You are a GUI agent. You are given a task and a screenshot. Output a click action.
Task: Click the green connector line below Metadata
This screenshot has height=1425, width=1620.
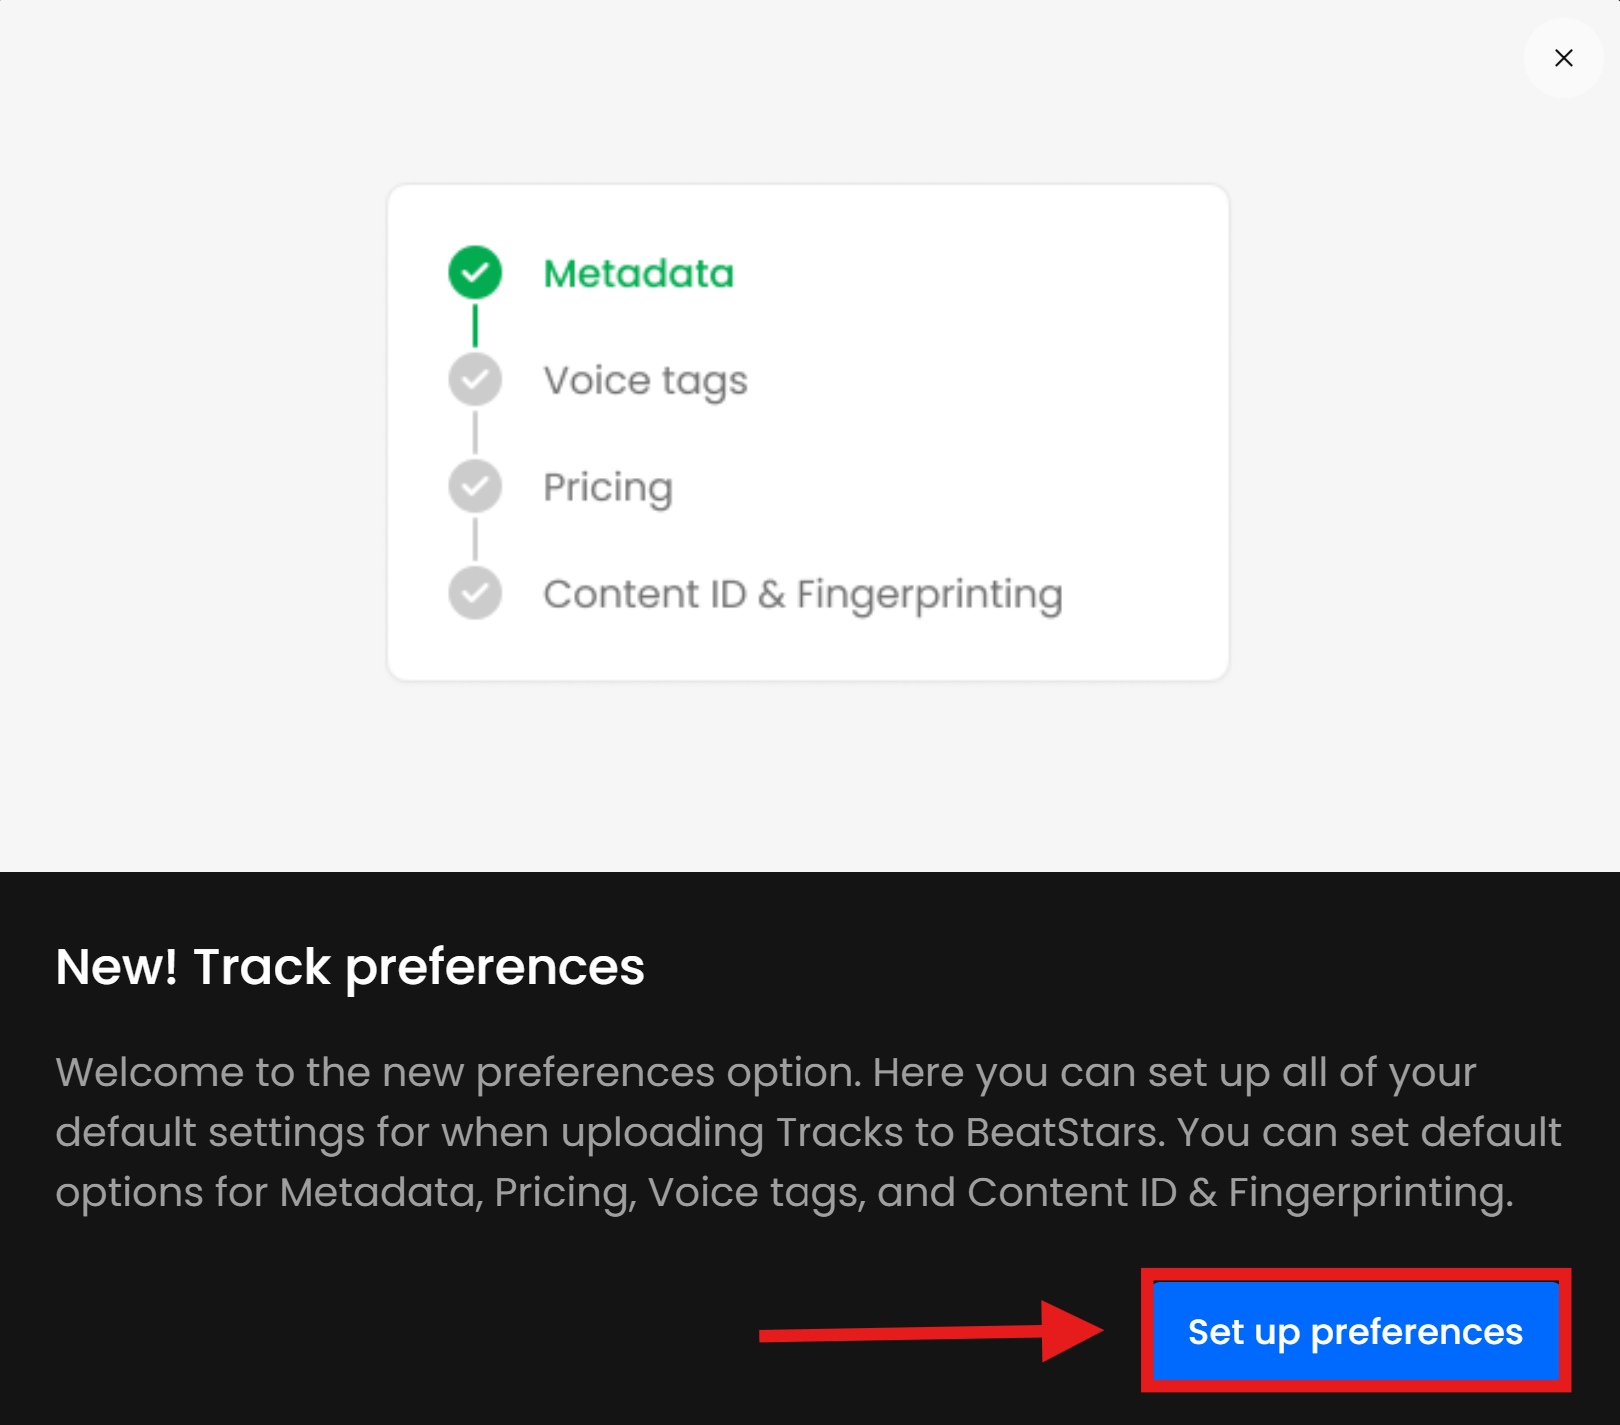coord(475,326)
